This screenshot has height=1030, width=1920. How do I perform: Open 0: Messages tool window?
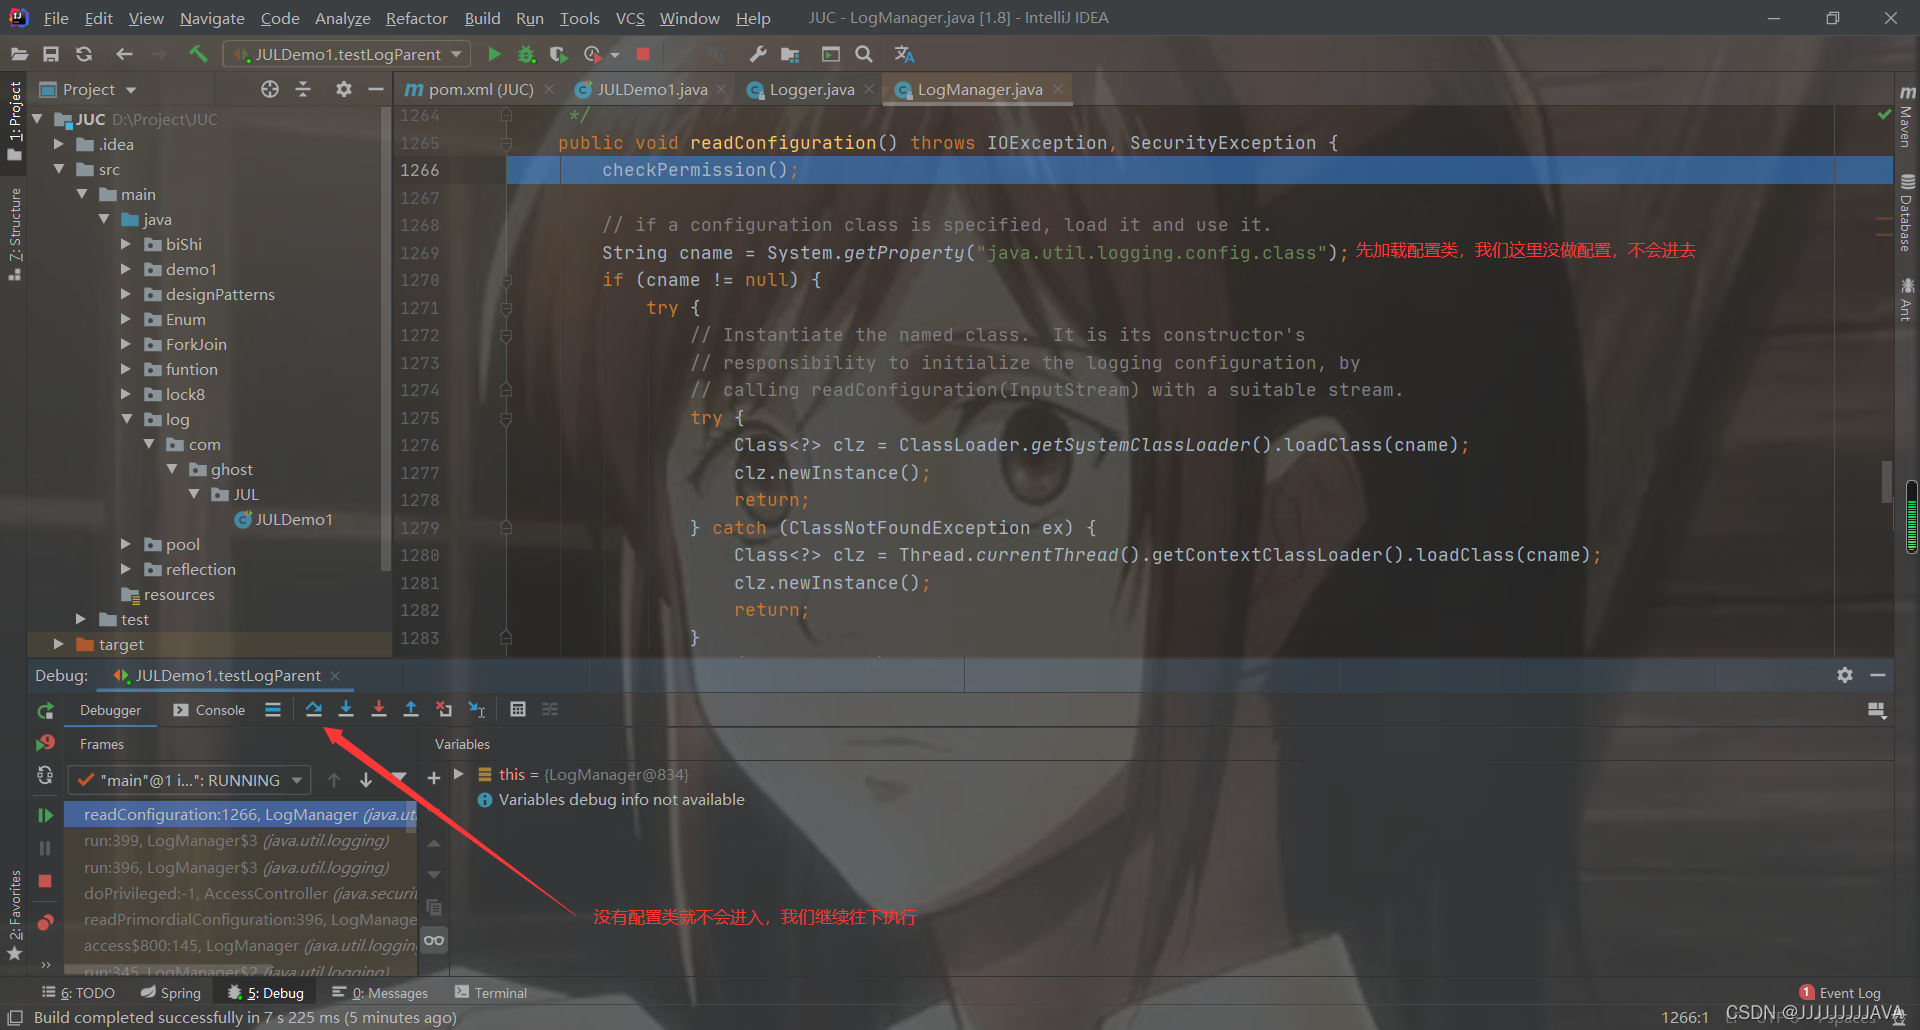(x=380, y=992)
